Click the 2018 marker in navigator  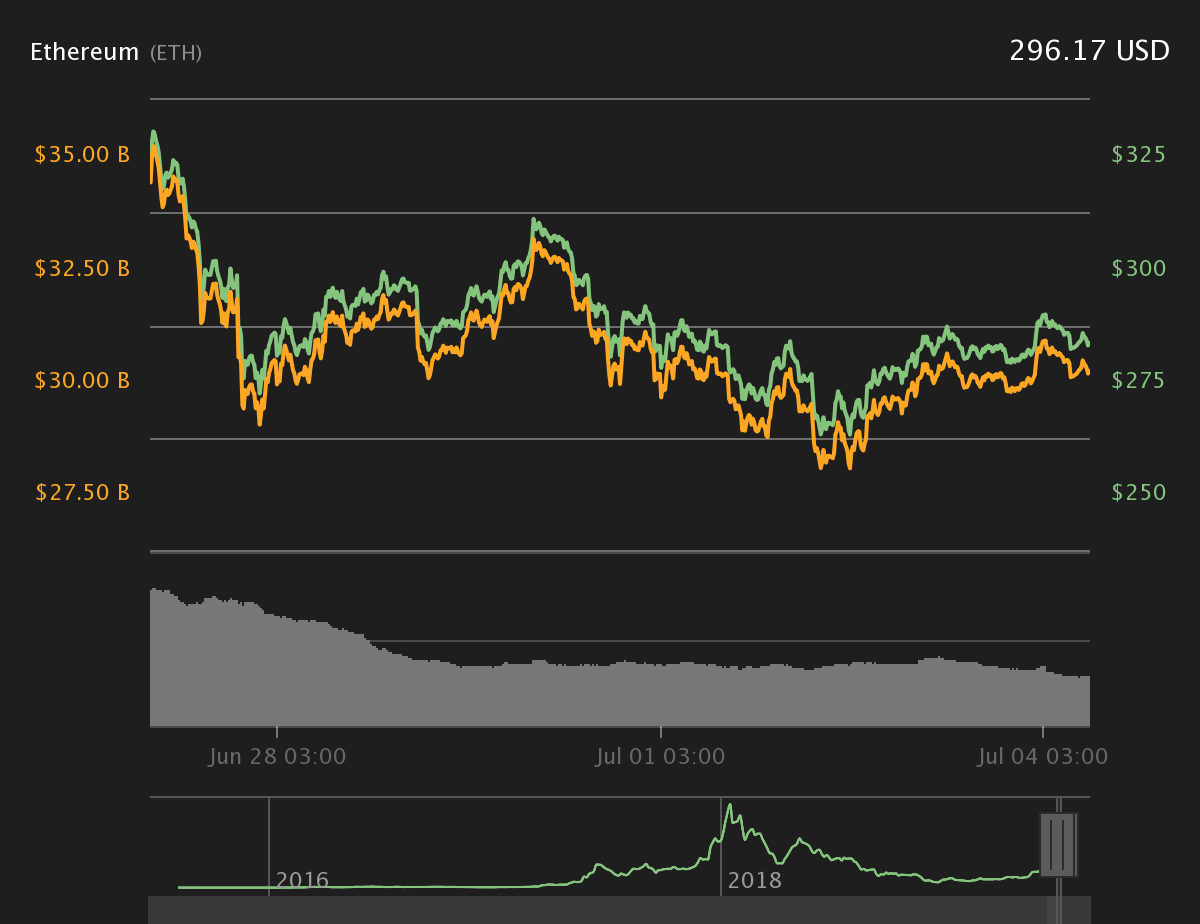754,881
